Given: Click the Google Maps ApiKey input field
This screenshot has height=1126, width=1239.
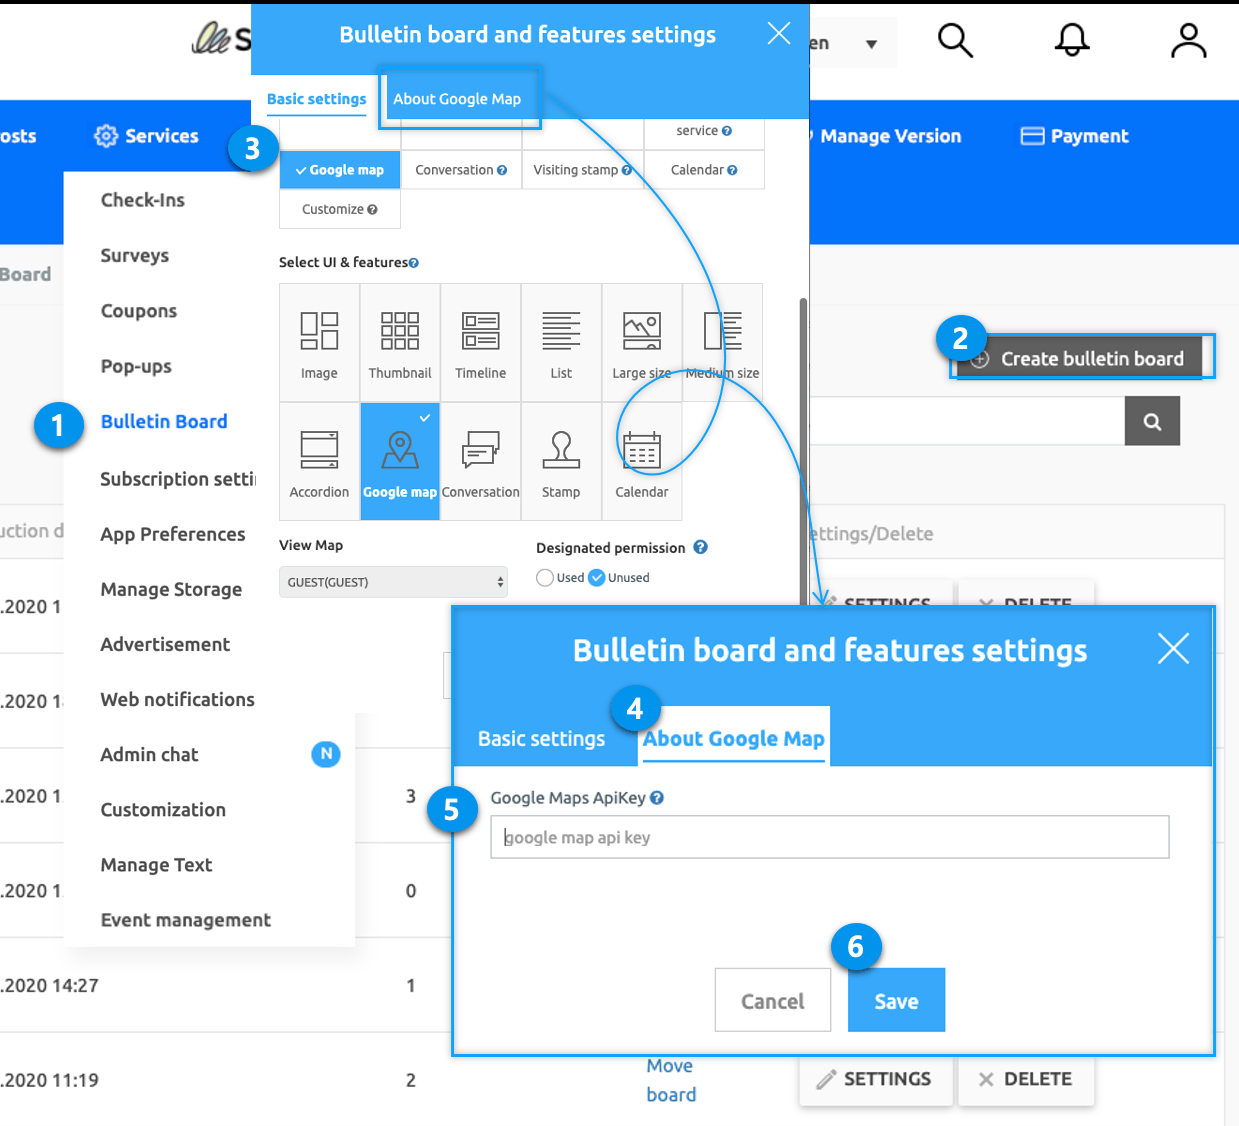Looking at the screenshot, I should click(x=829, y=838).
